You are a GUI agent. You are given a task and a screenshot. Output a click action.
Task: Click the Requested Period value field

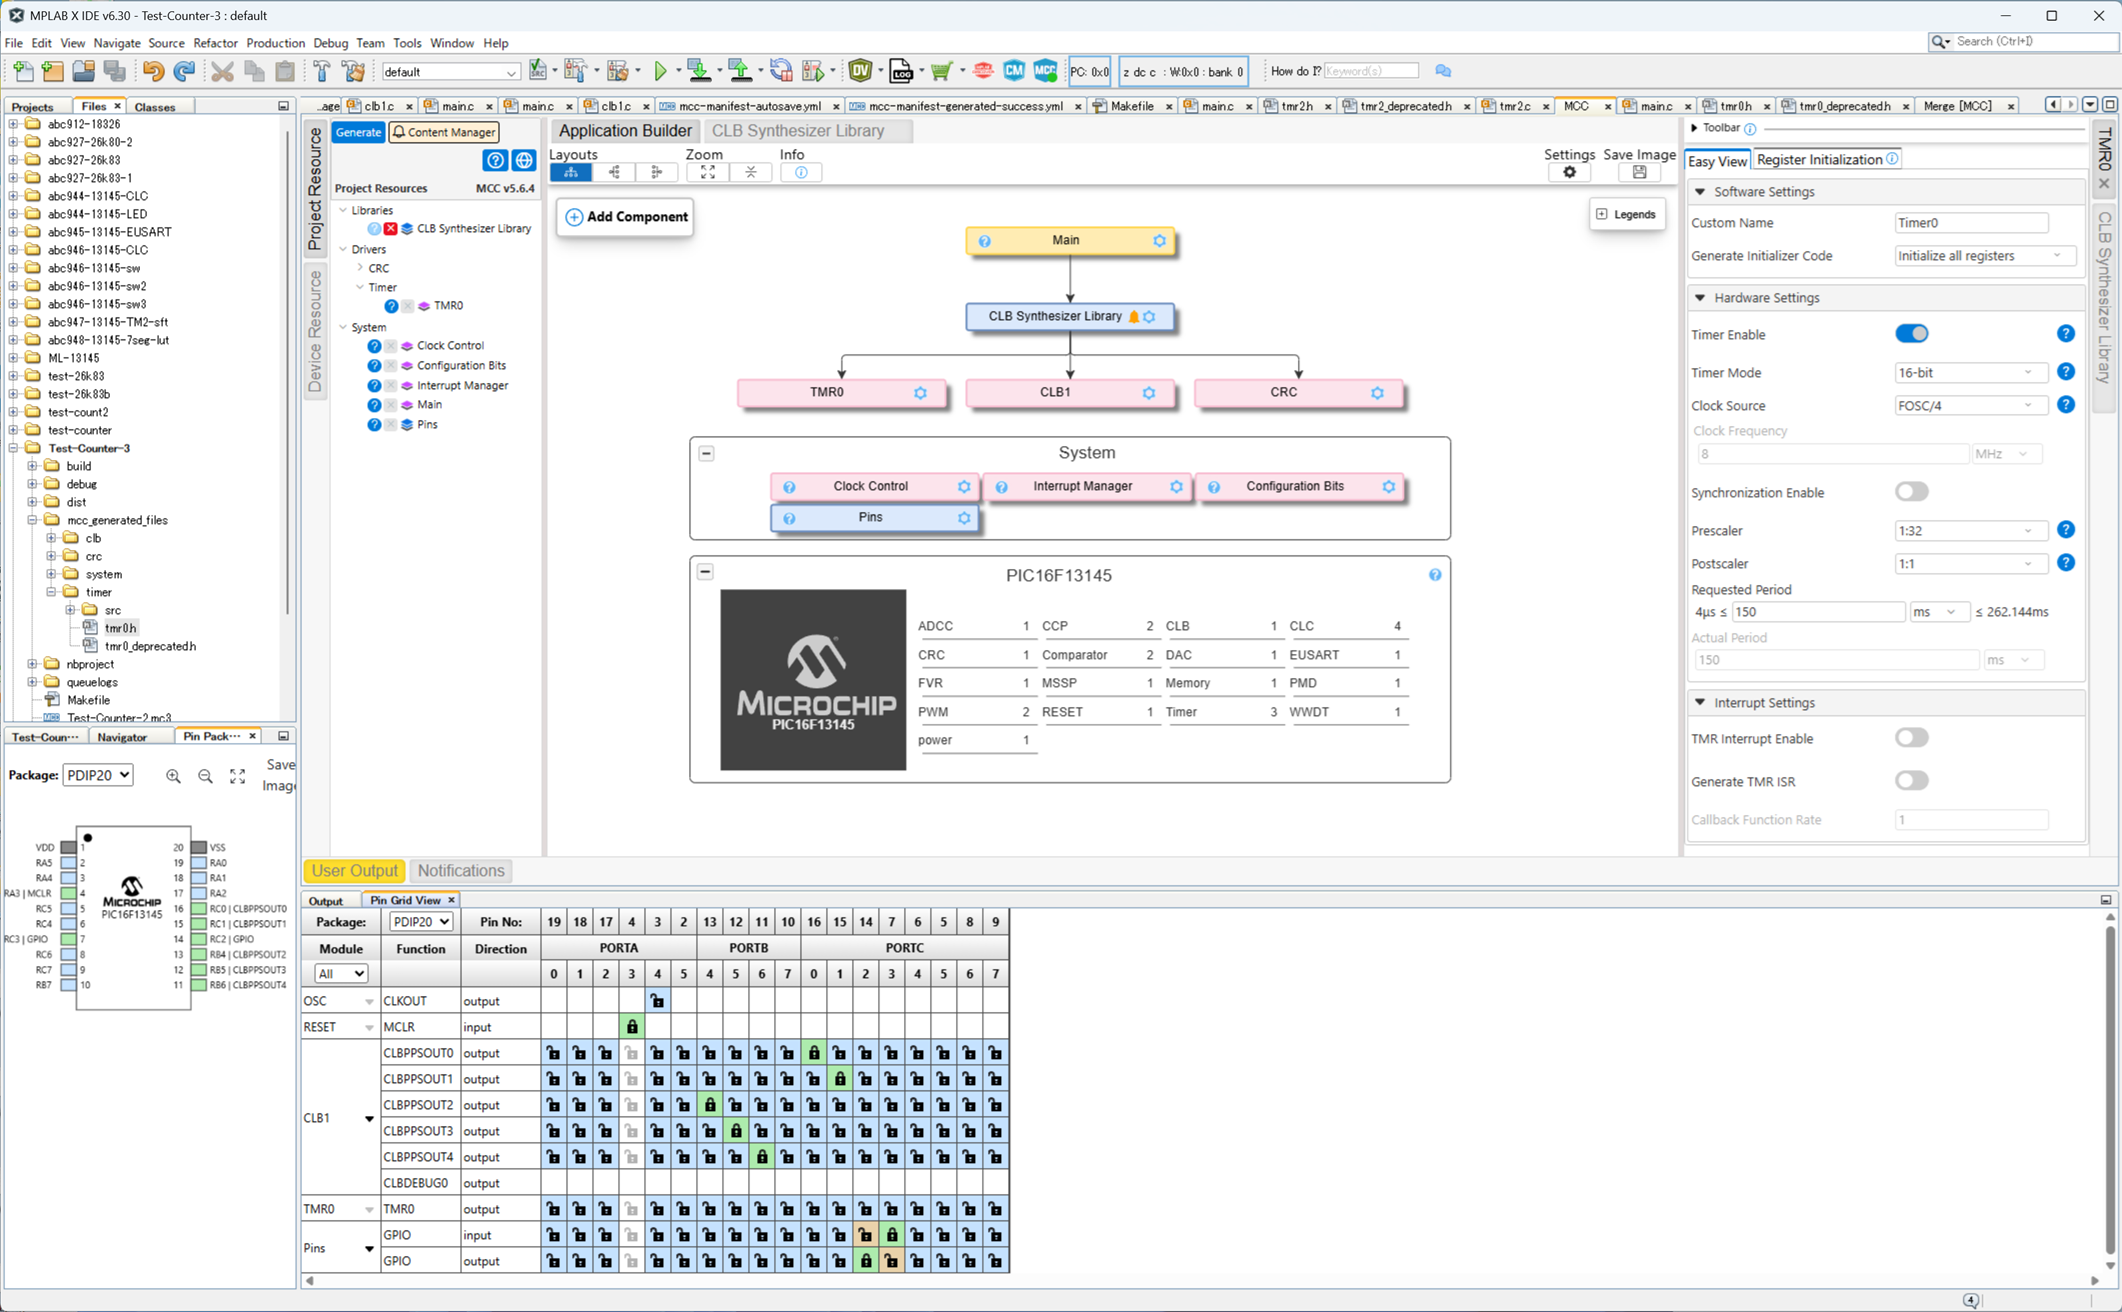pyautogui.click(x=1818, y=612)
